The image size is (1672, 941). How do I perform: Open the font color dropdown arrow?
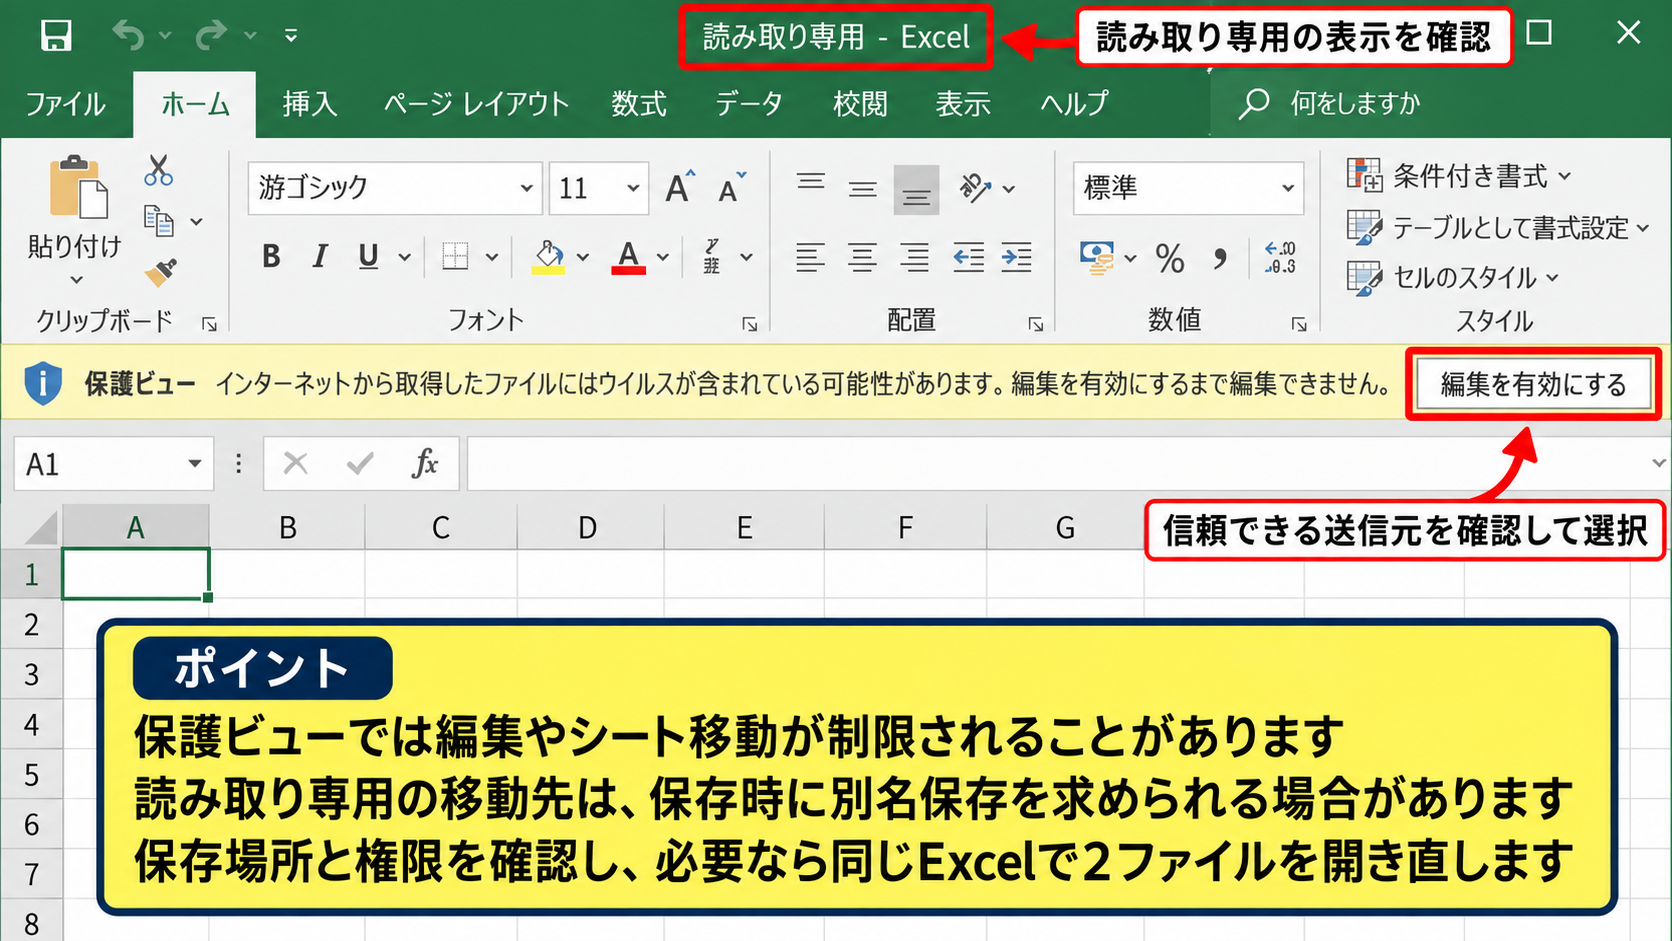click(x=663, y=258)
